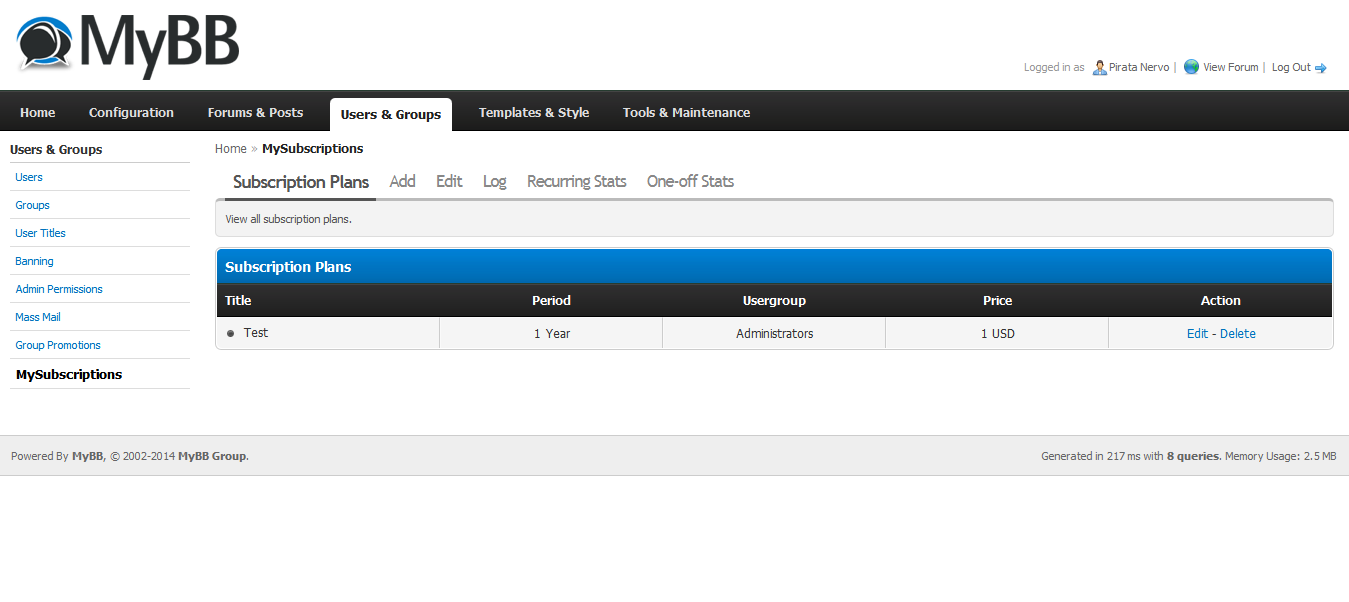Select Banning in the sidebar

click(34, 261)
